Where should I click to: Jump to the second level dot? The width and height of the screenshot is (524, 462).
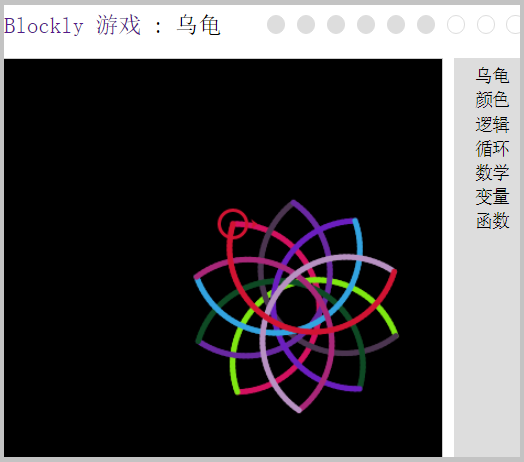306,24
